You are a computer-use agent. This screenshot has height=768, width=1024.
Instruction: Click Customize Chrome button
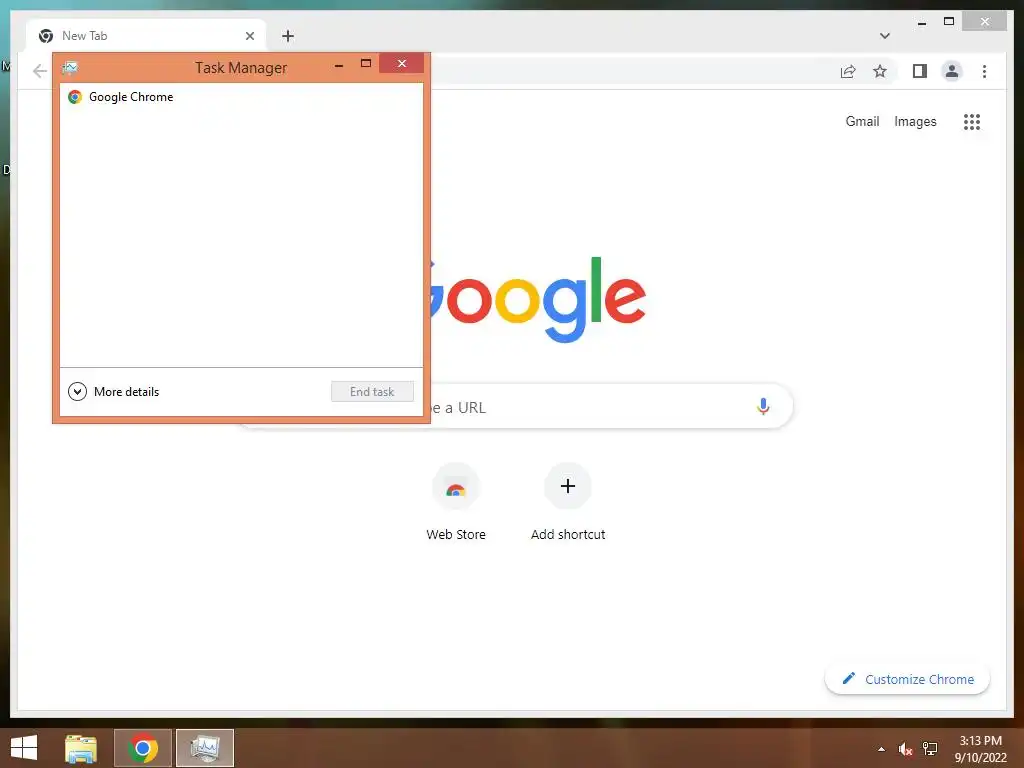[x=907, y=679]
